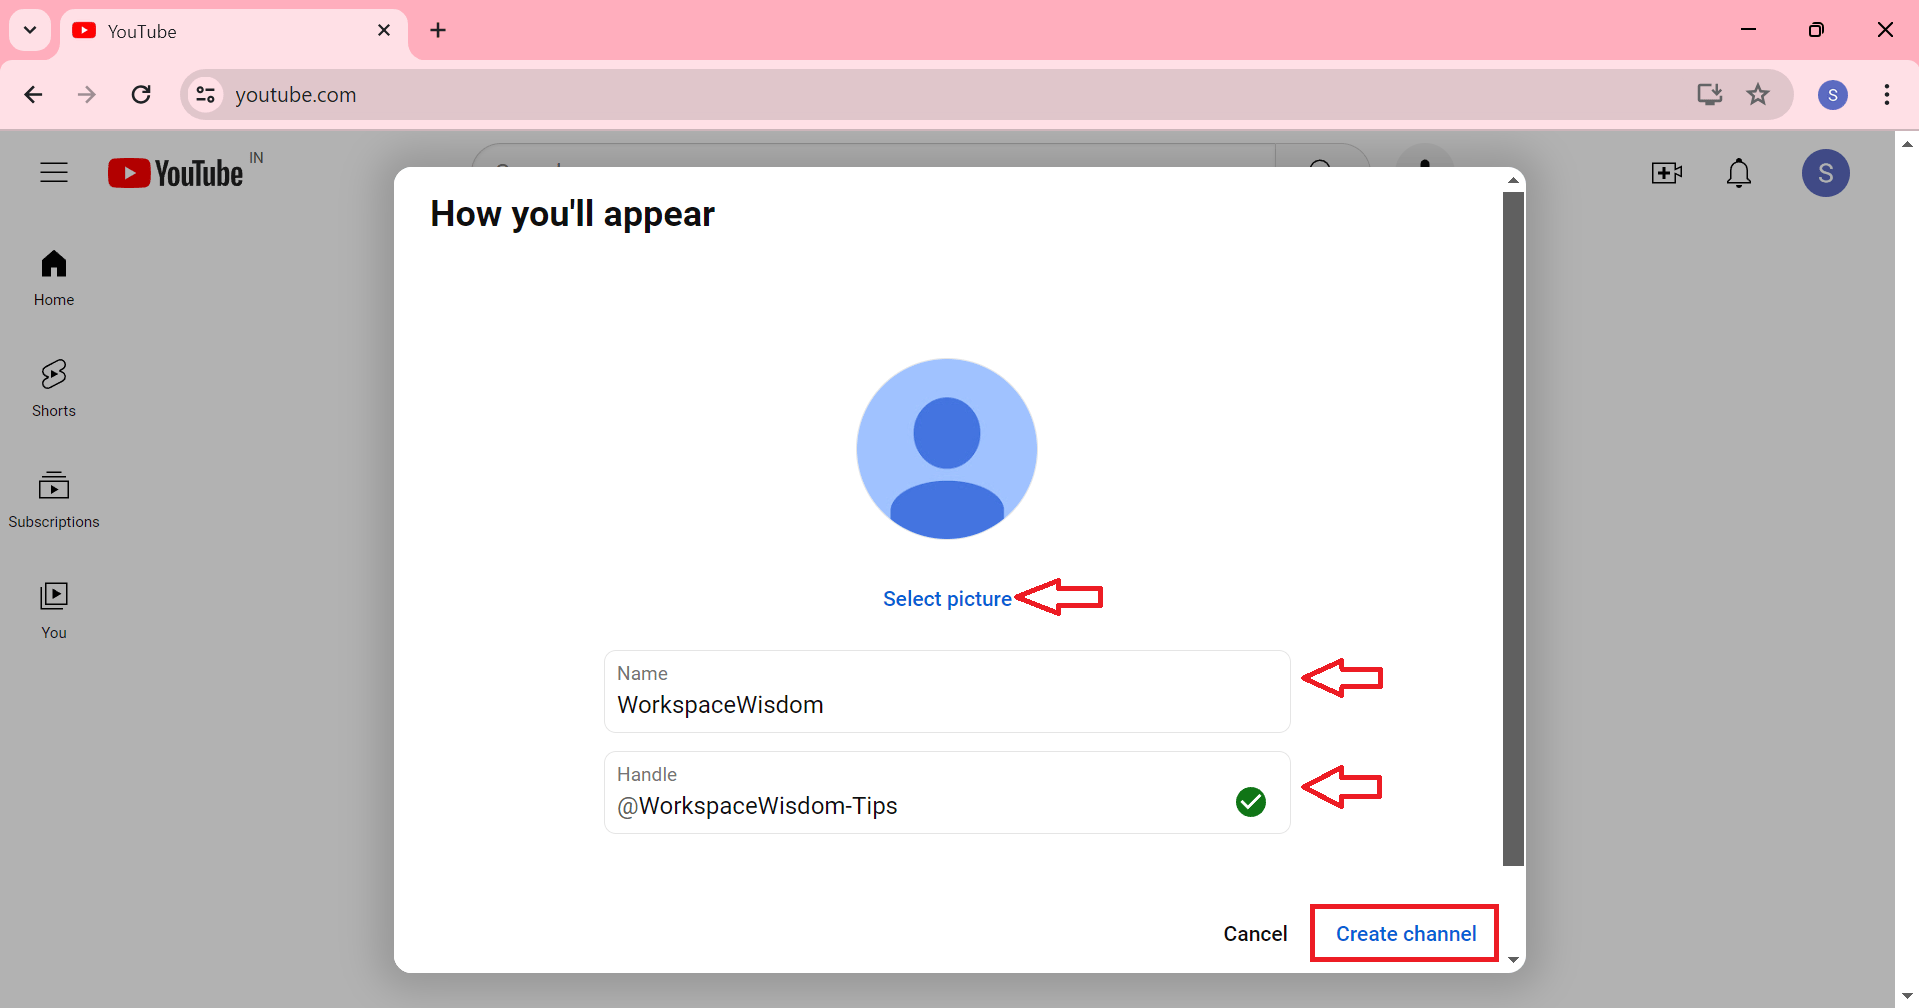1919x1008 pixels.
Task: Click the Create channel button
Action: pos(1405,933)
